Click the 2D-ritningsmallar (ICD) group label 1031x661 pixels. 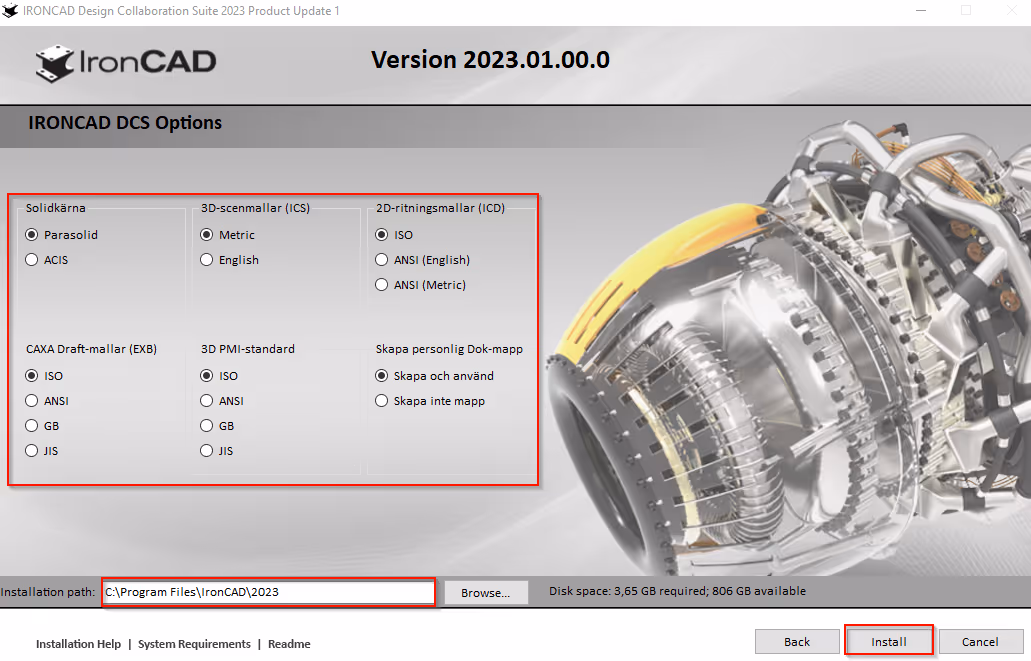[x=441, y=208]
